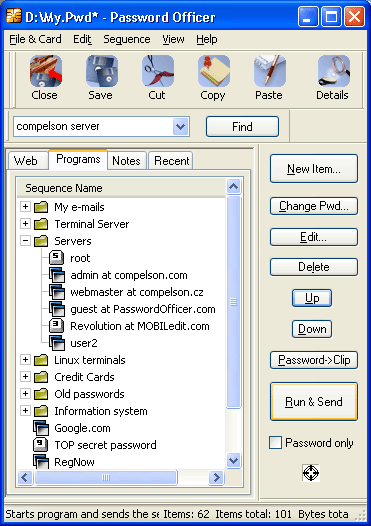Image resolution: width=371 pixels, height=526 pixels.
Task: Click the Cut scissors toolbar icon
Action: 158,71
